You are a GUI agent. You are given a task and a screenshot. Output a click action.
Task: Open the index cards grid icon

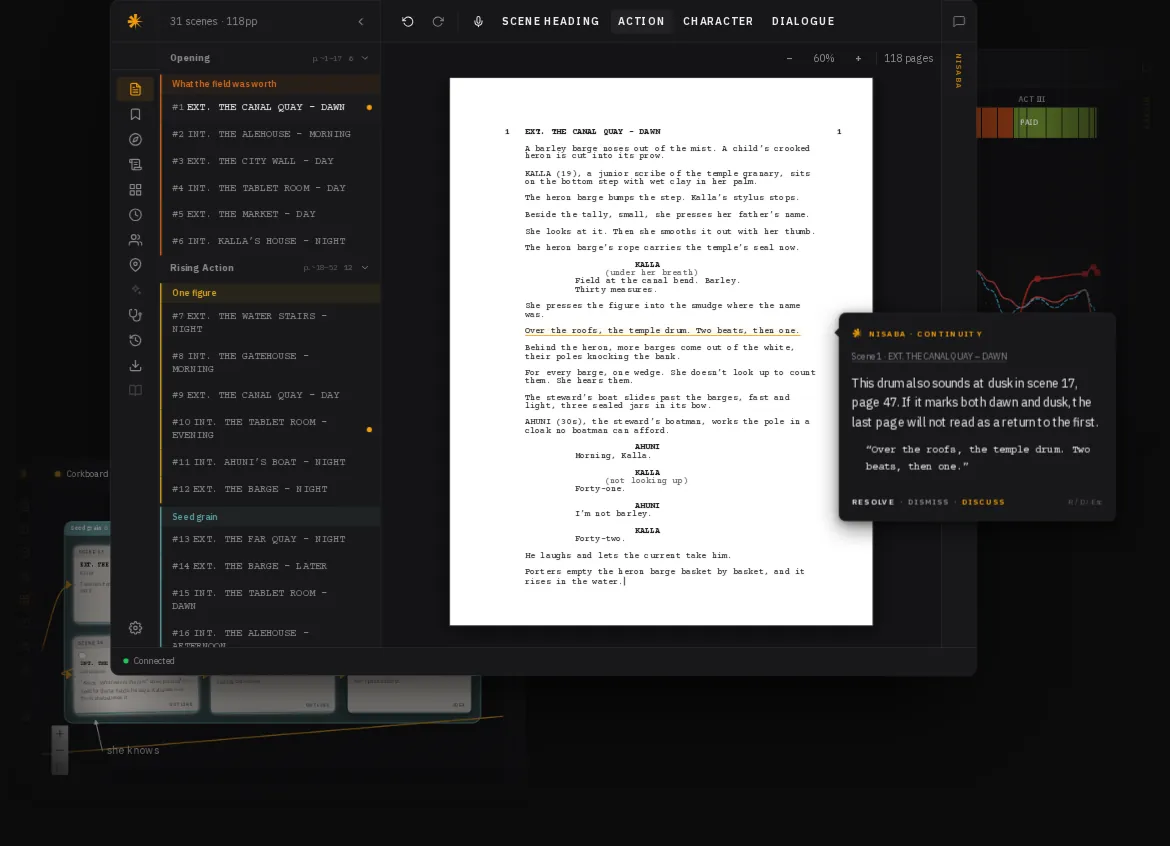135,189
